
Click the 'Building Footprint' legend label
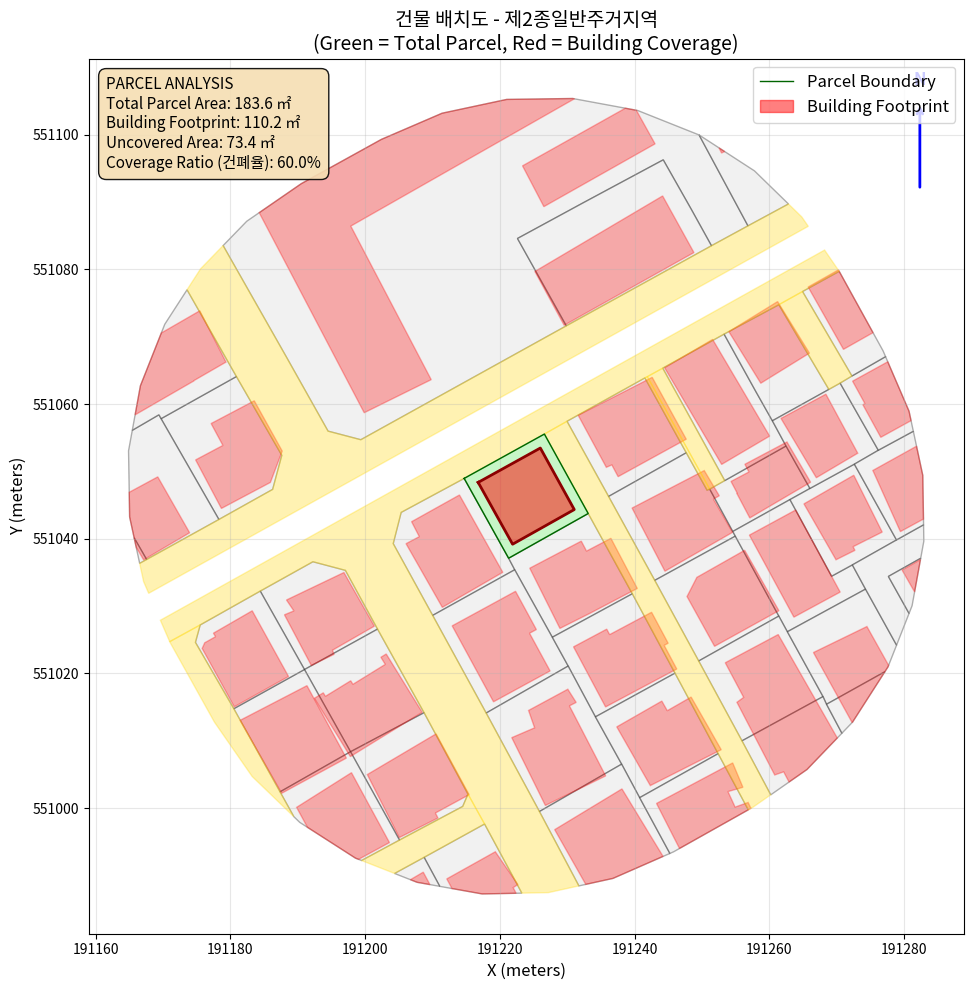[877, 106]
